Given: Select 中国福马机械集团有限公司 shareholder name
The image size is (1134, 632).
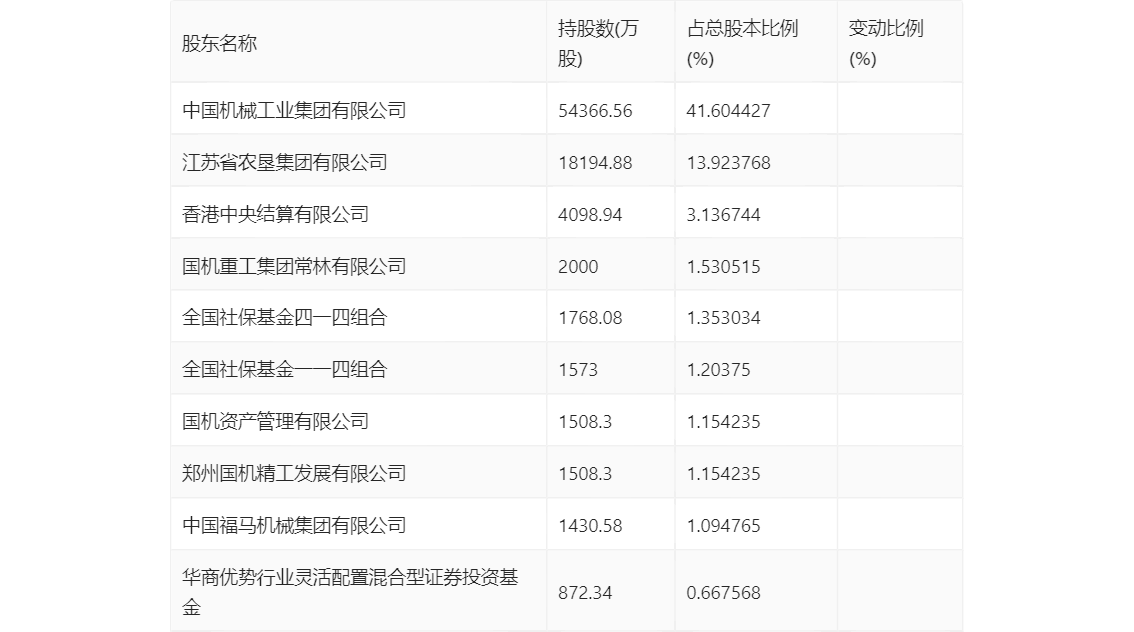Looking at the screenshot, I should (x=294, y=526).
